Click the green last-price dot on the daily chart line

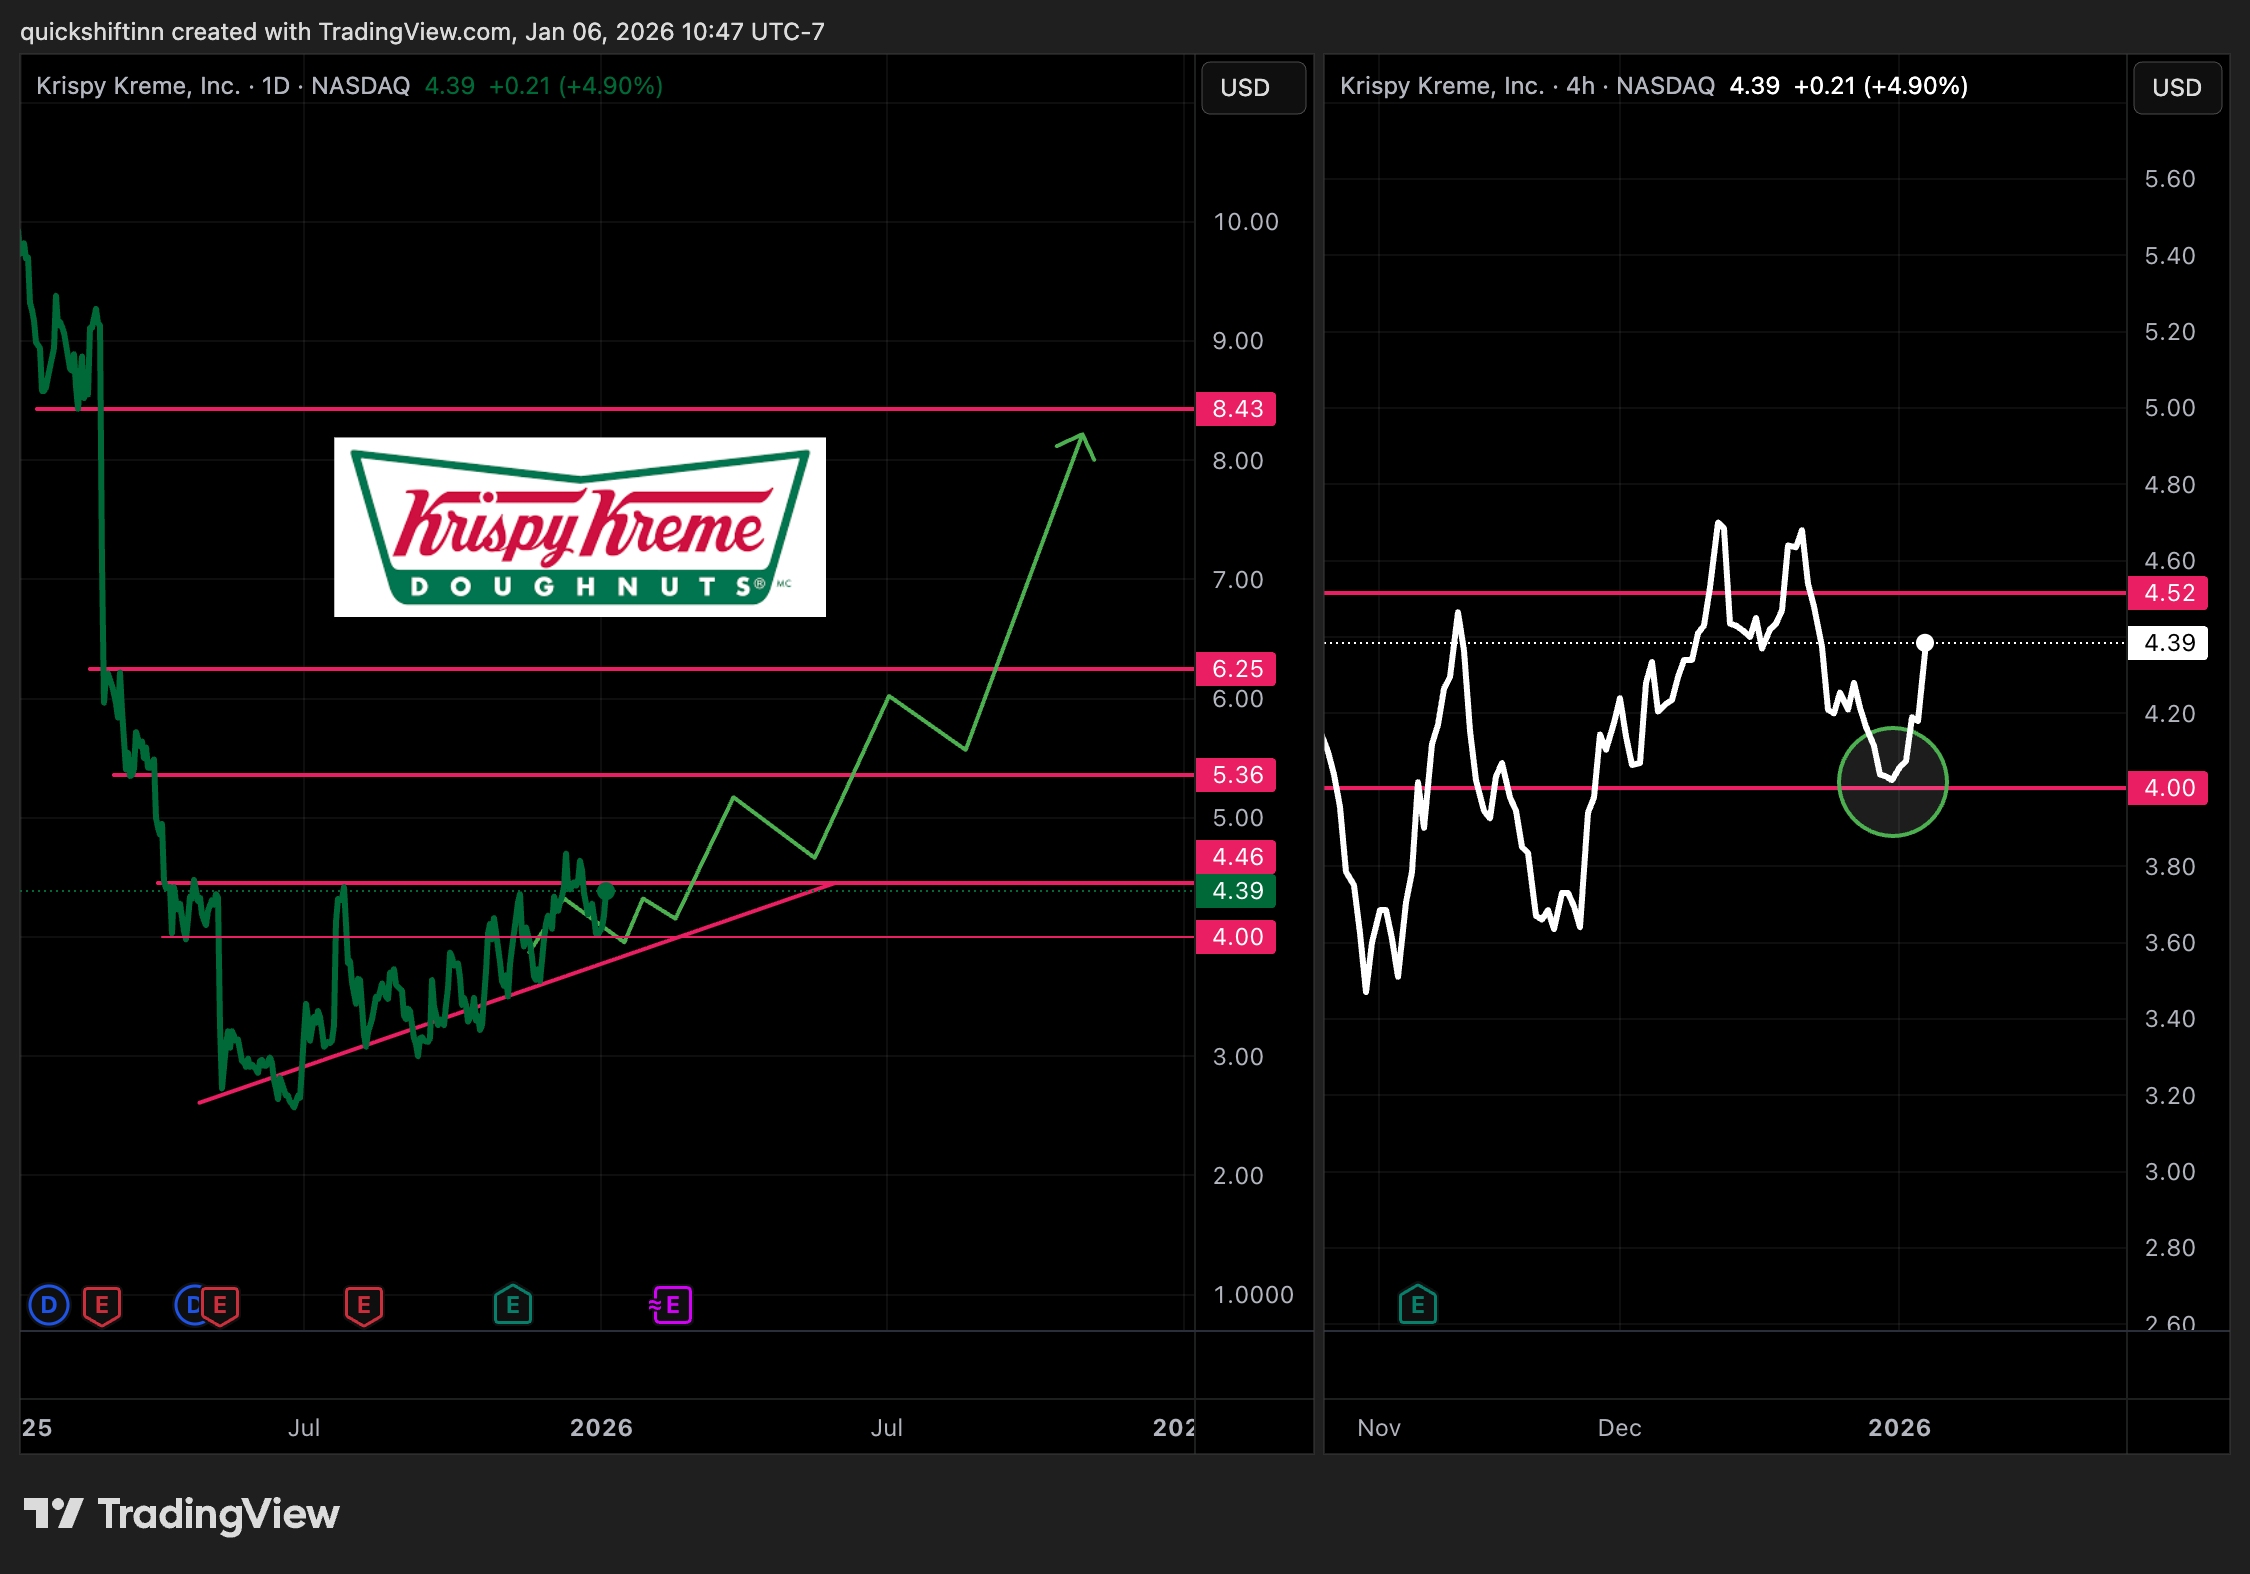606,891
